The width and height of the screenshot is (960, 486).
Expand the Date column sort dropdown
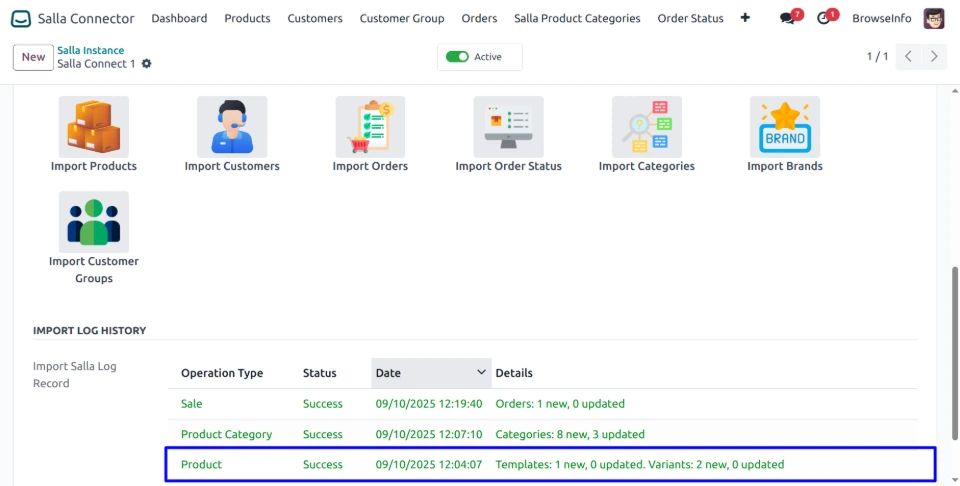point(481,373)
